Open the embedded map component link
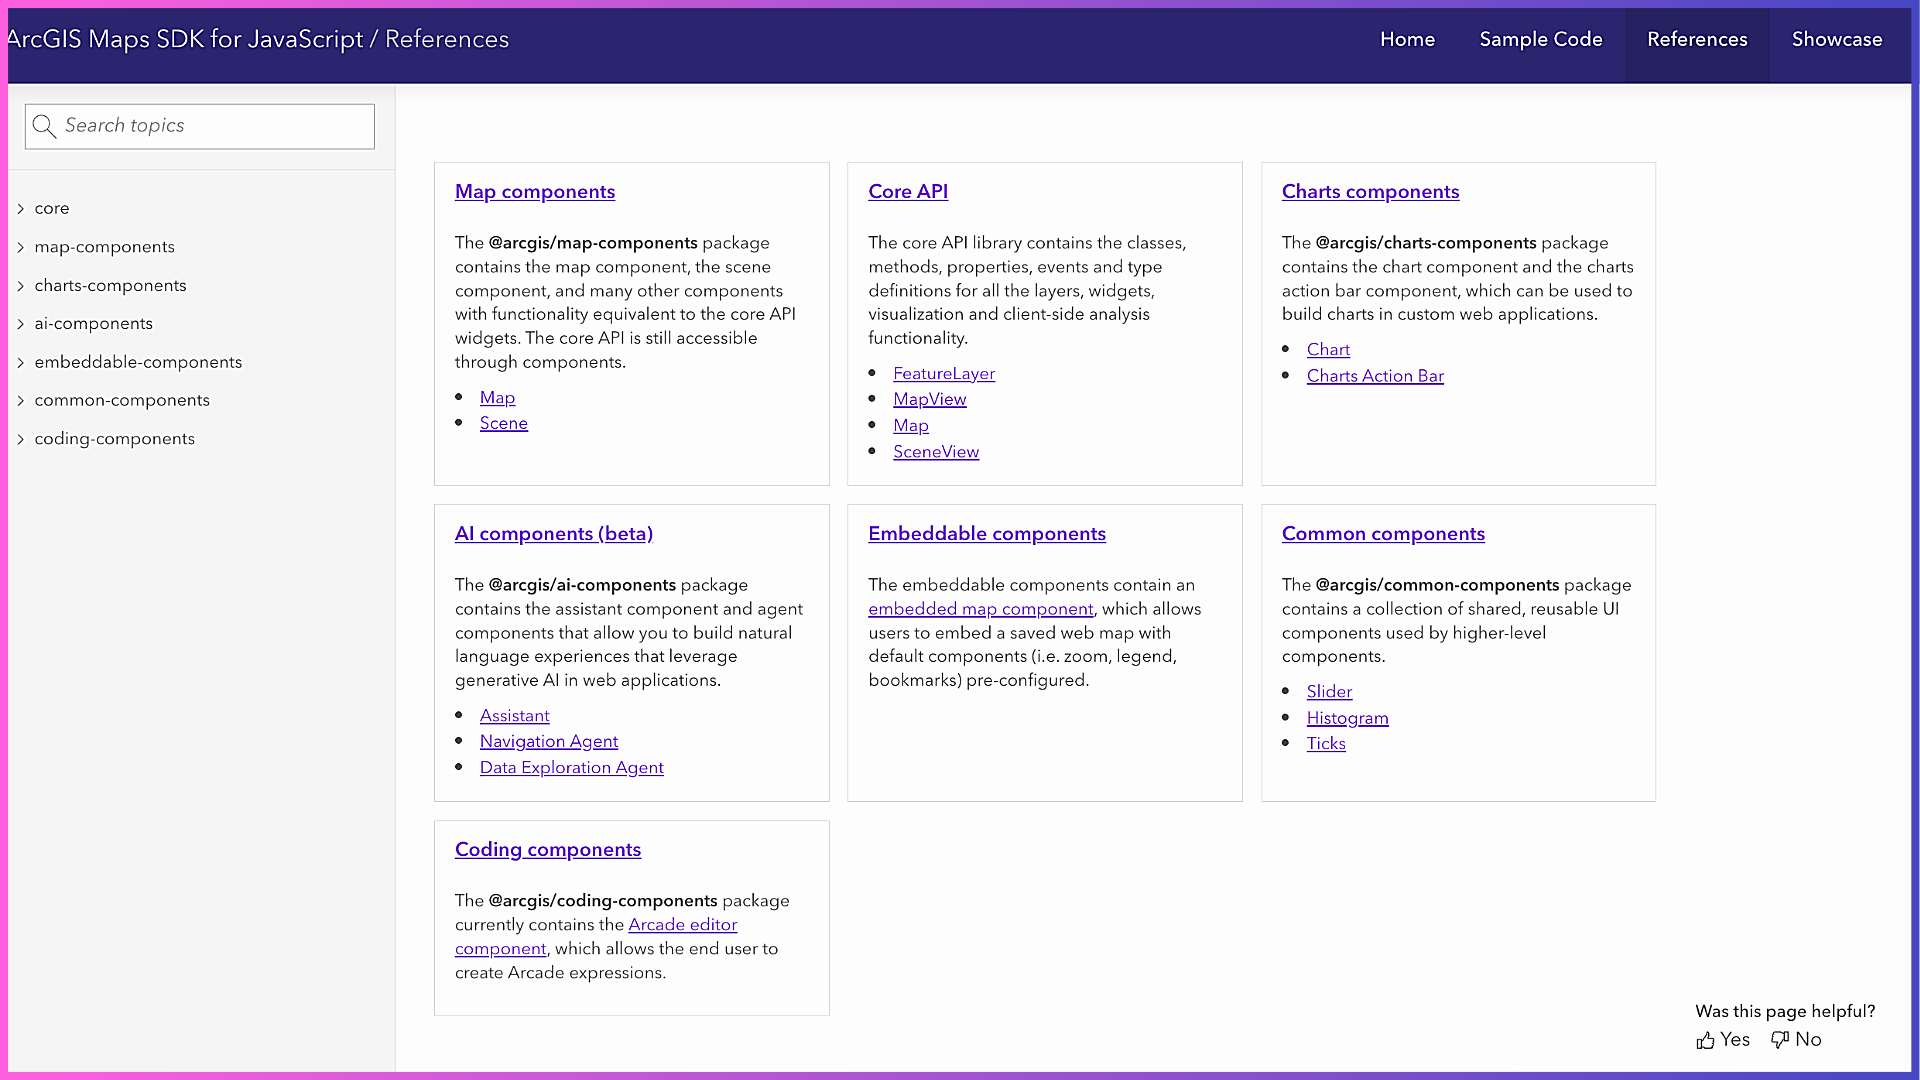The height and width of the screenshot is (1080, 1920). tap(980, 609)
